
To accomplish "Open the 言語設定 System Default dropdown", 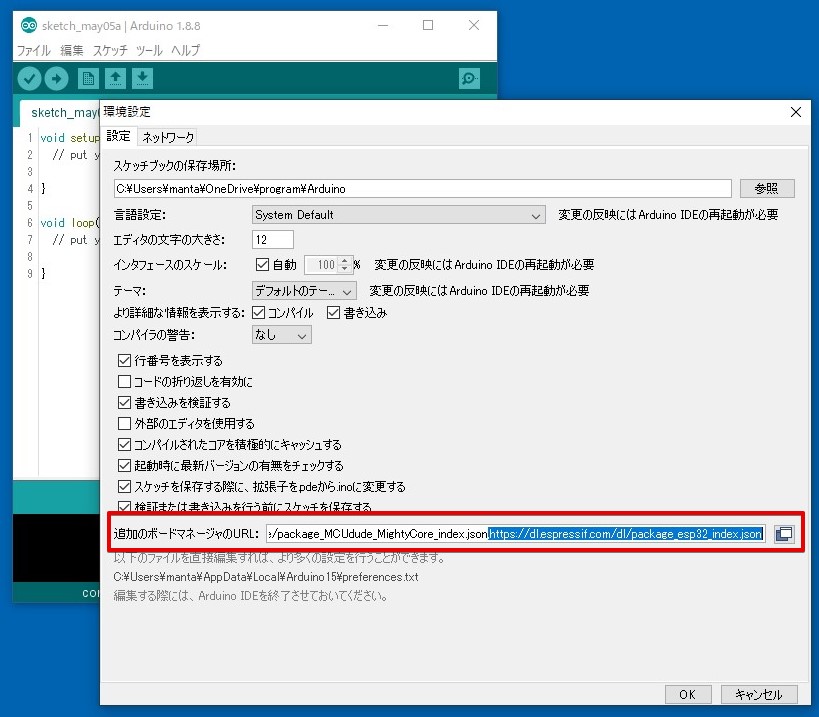I will [399, 215].
